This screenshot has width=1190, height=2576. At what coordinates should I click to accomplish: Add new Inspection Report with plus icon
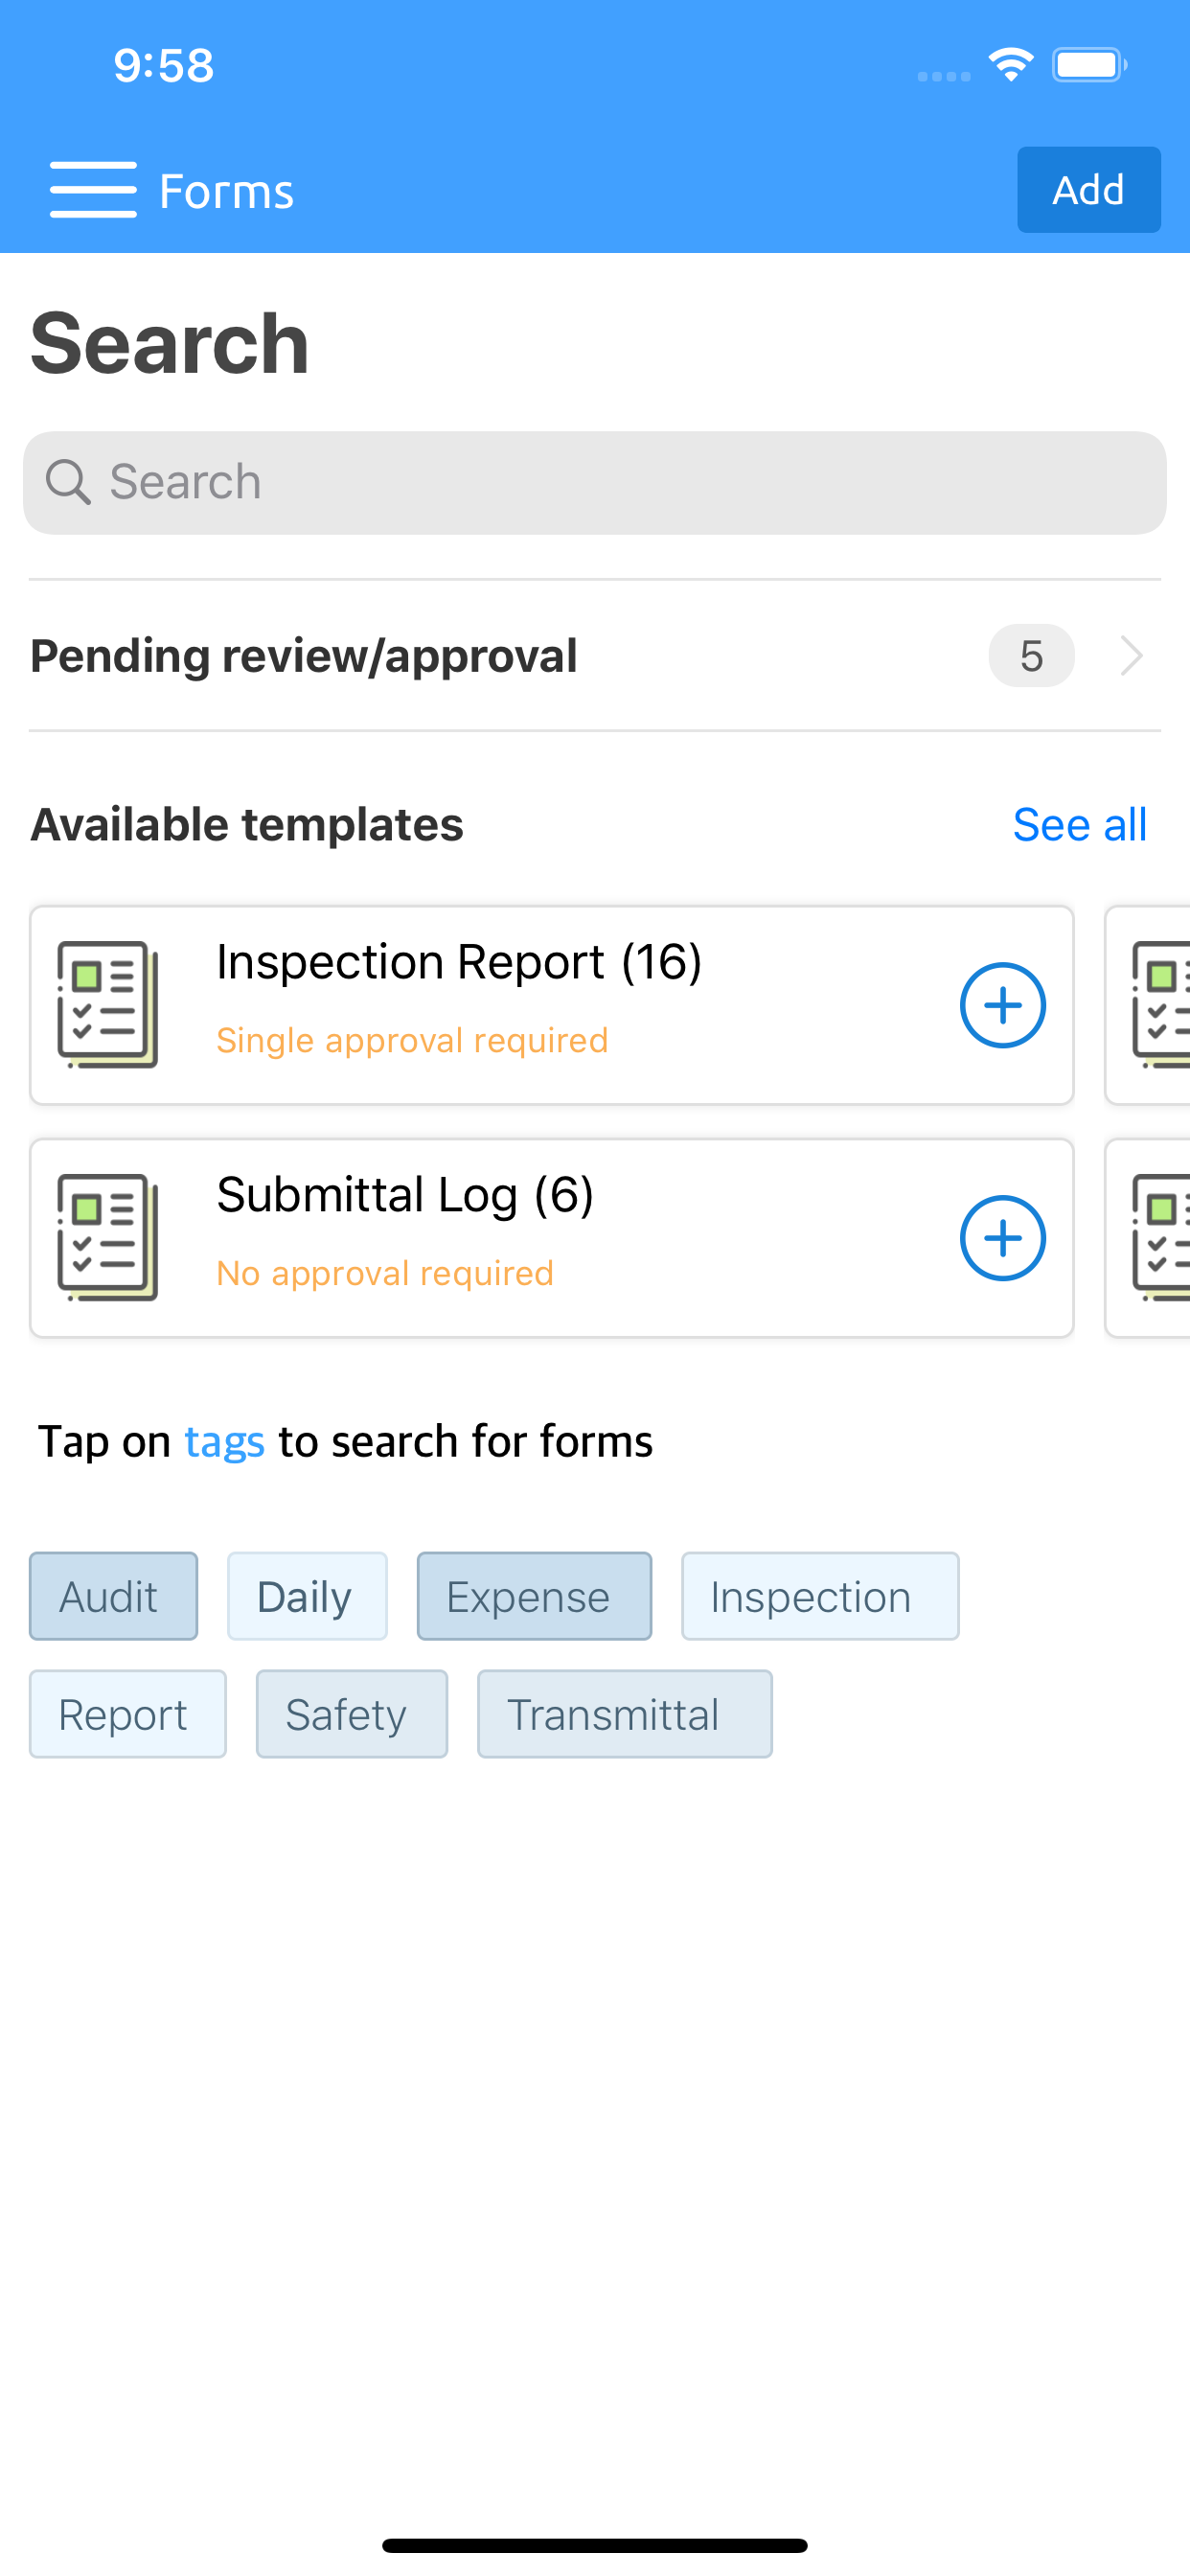point(1002,1005)
